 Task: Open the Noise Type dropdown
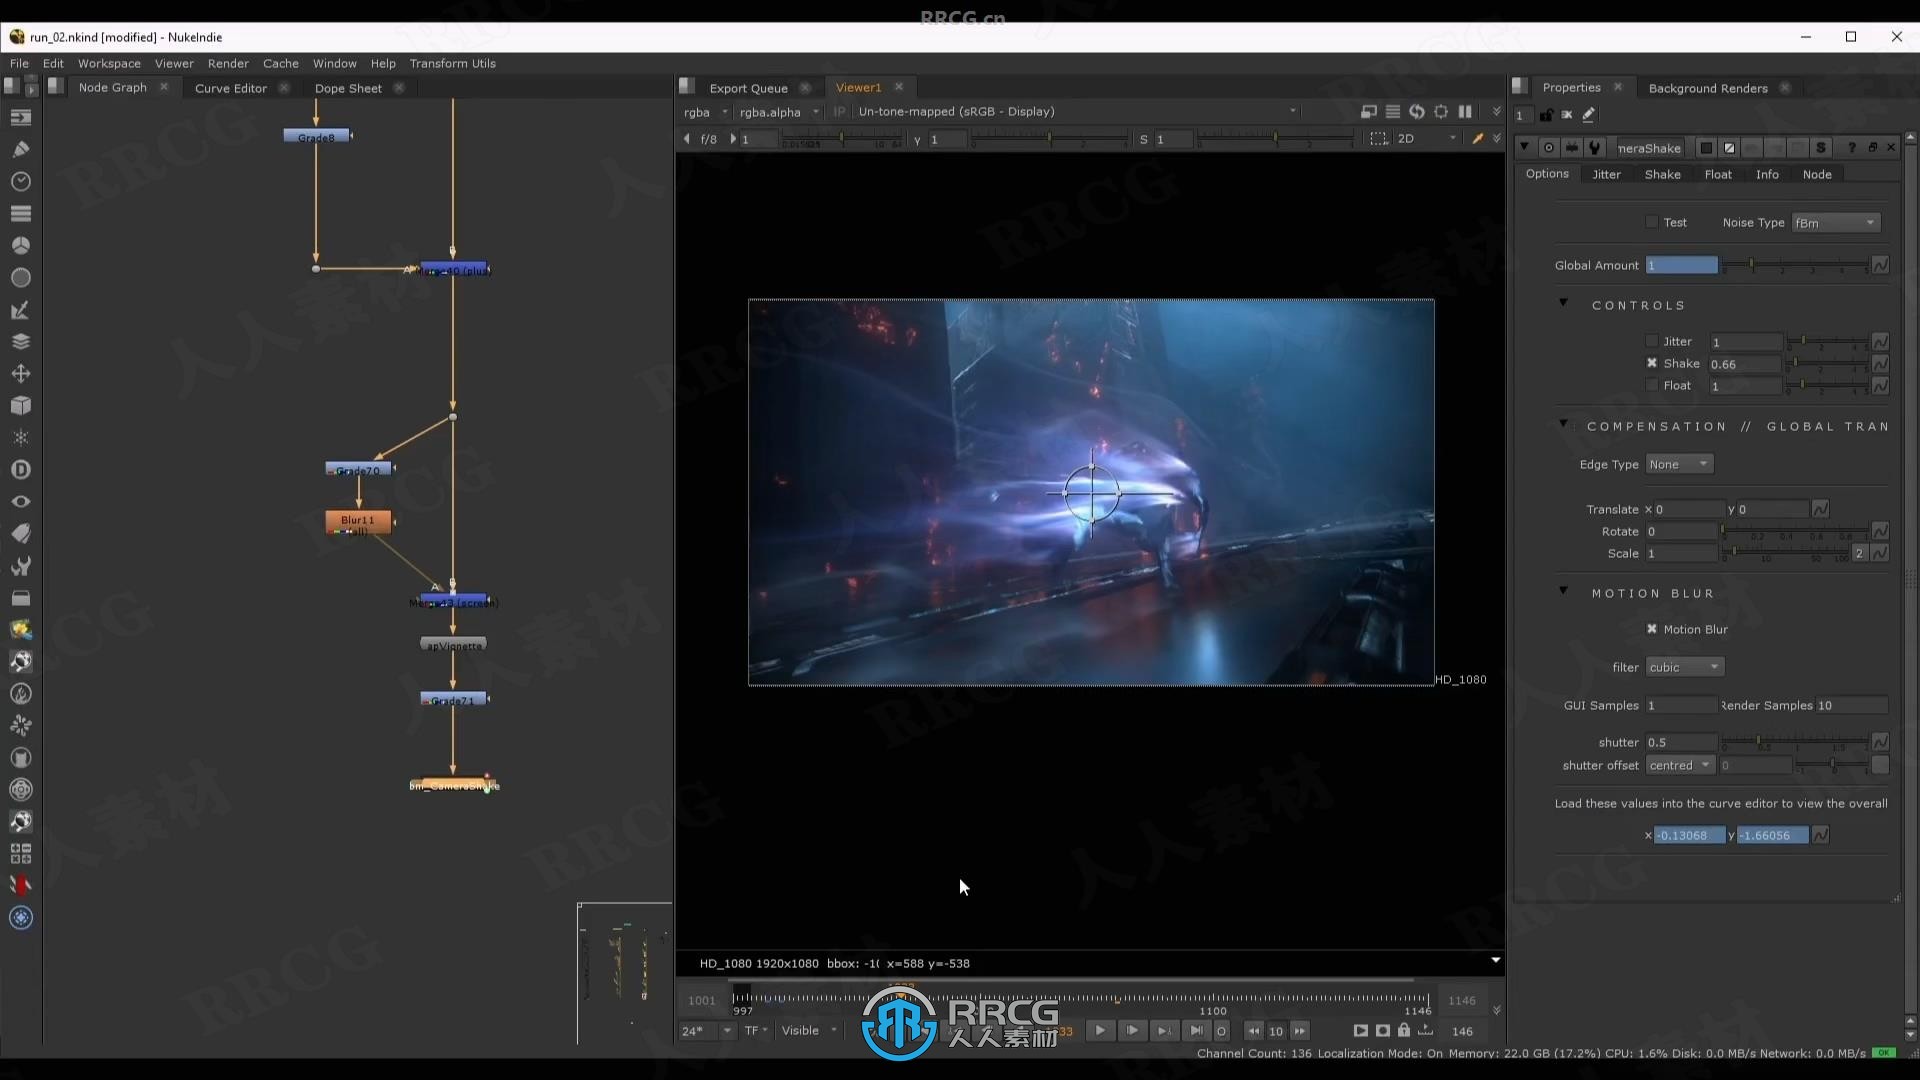(1836, 223)
